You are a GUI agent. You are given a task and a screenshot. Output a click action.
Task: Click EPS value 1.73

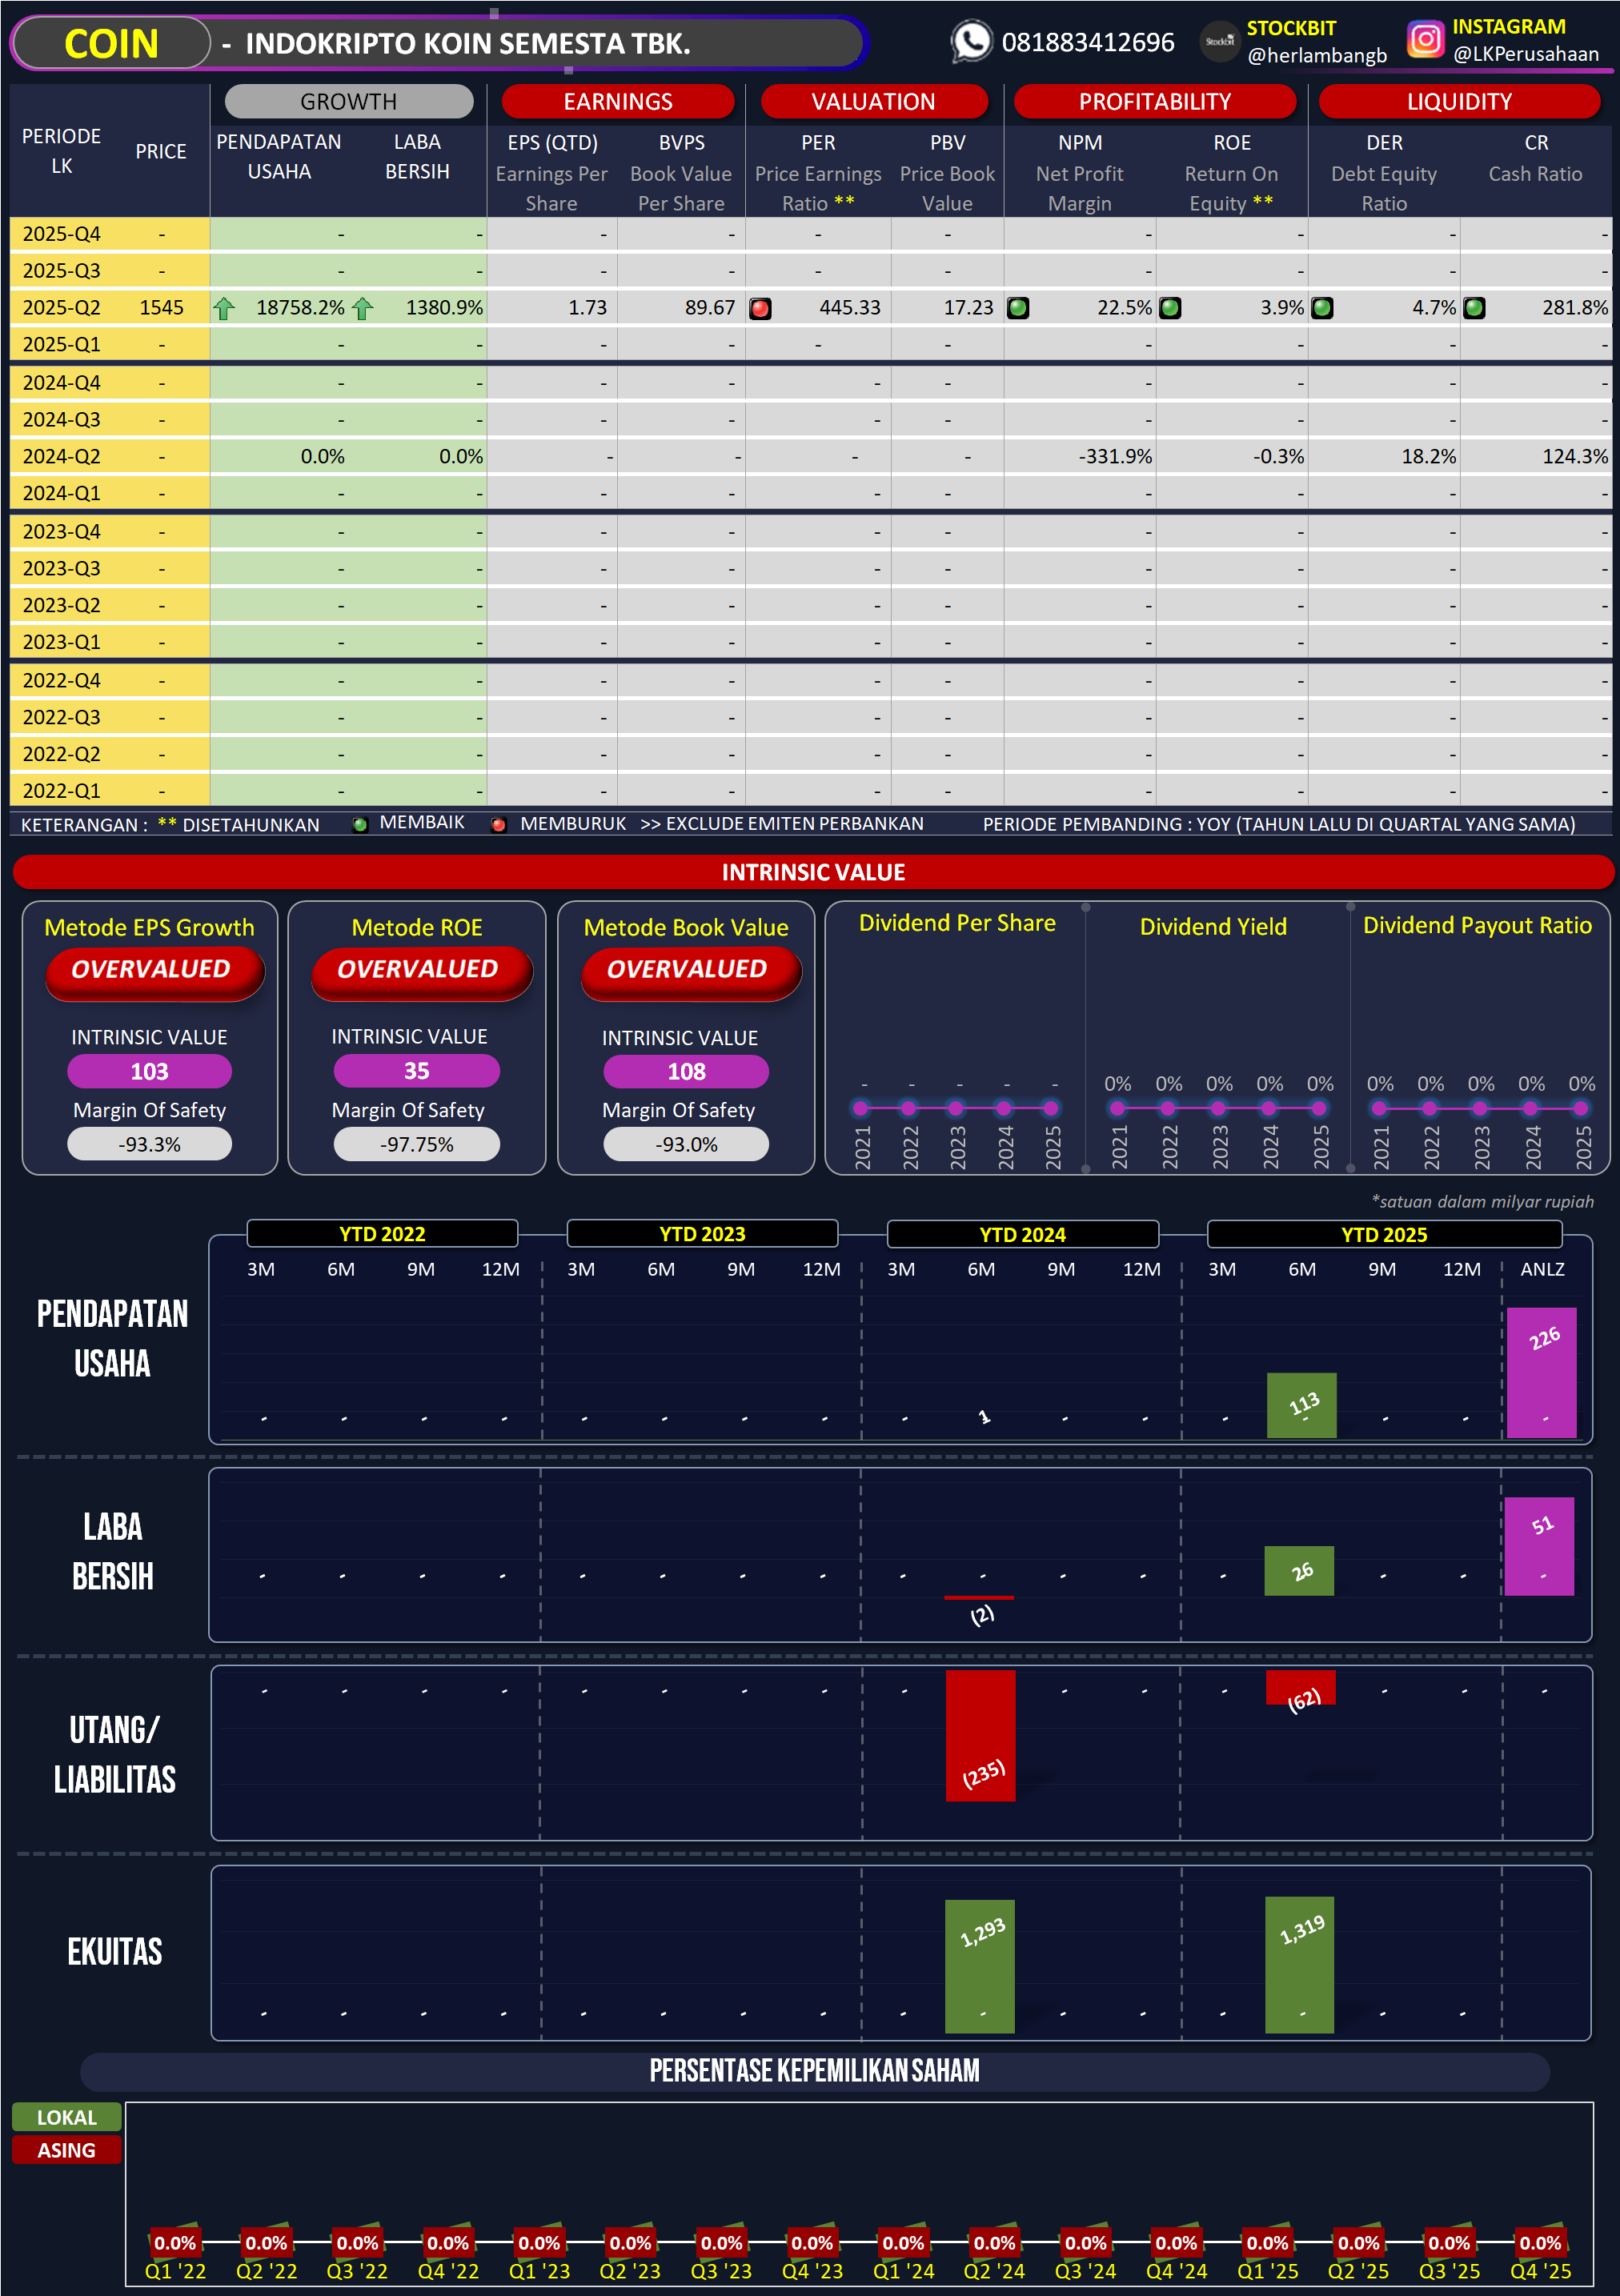[x=587, y=308]
